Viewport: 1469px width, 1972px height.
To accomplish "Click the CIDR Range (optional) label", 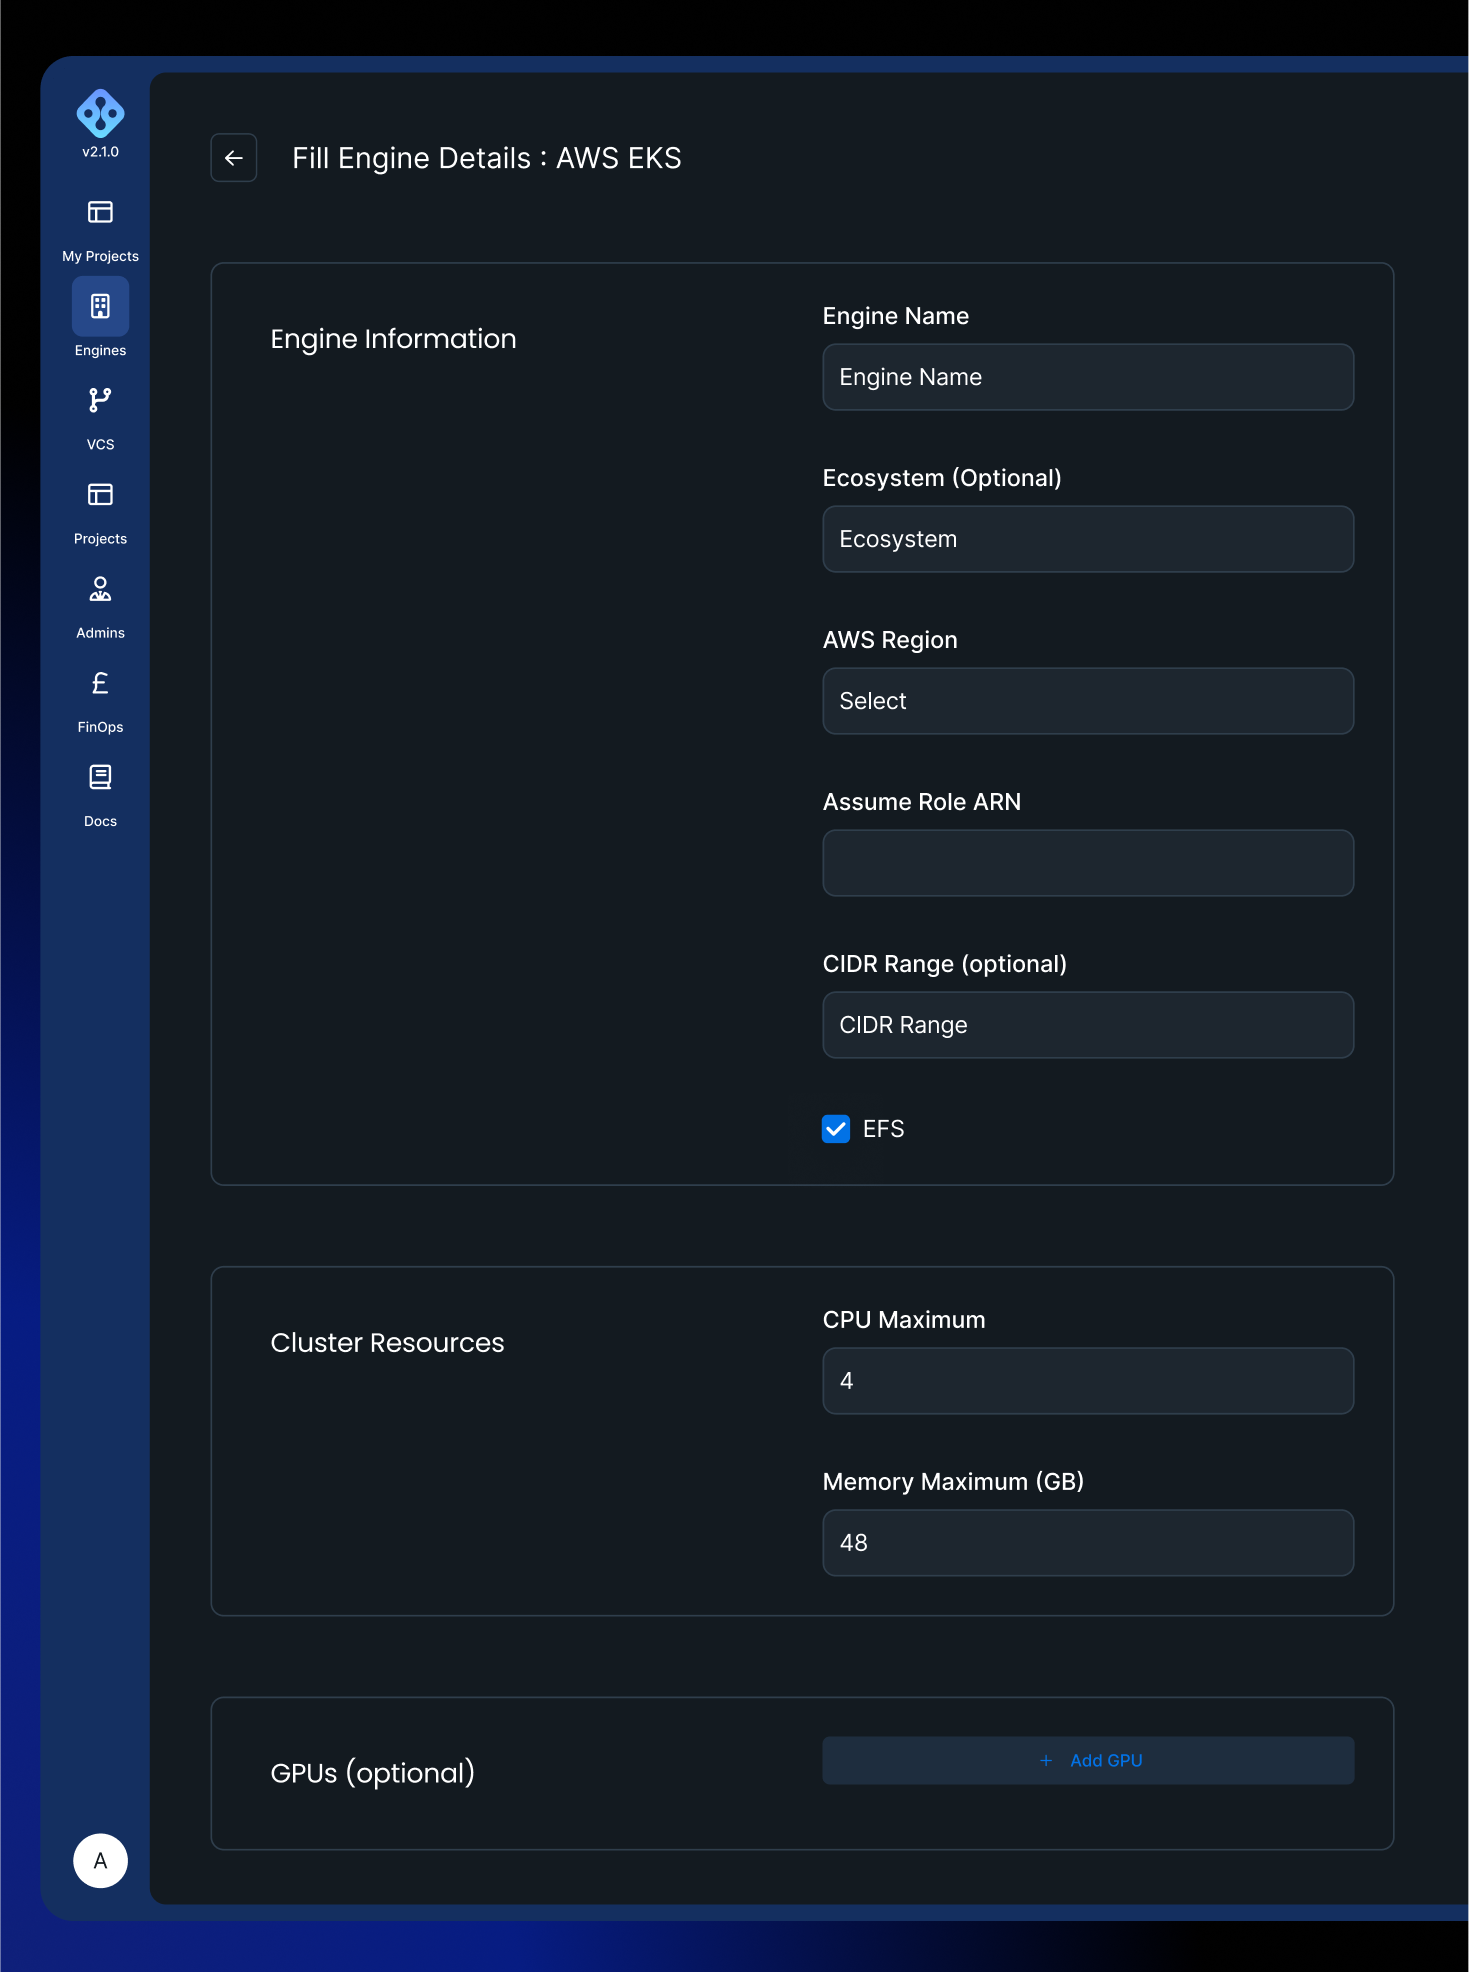I will point(944,964).
